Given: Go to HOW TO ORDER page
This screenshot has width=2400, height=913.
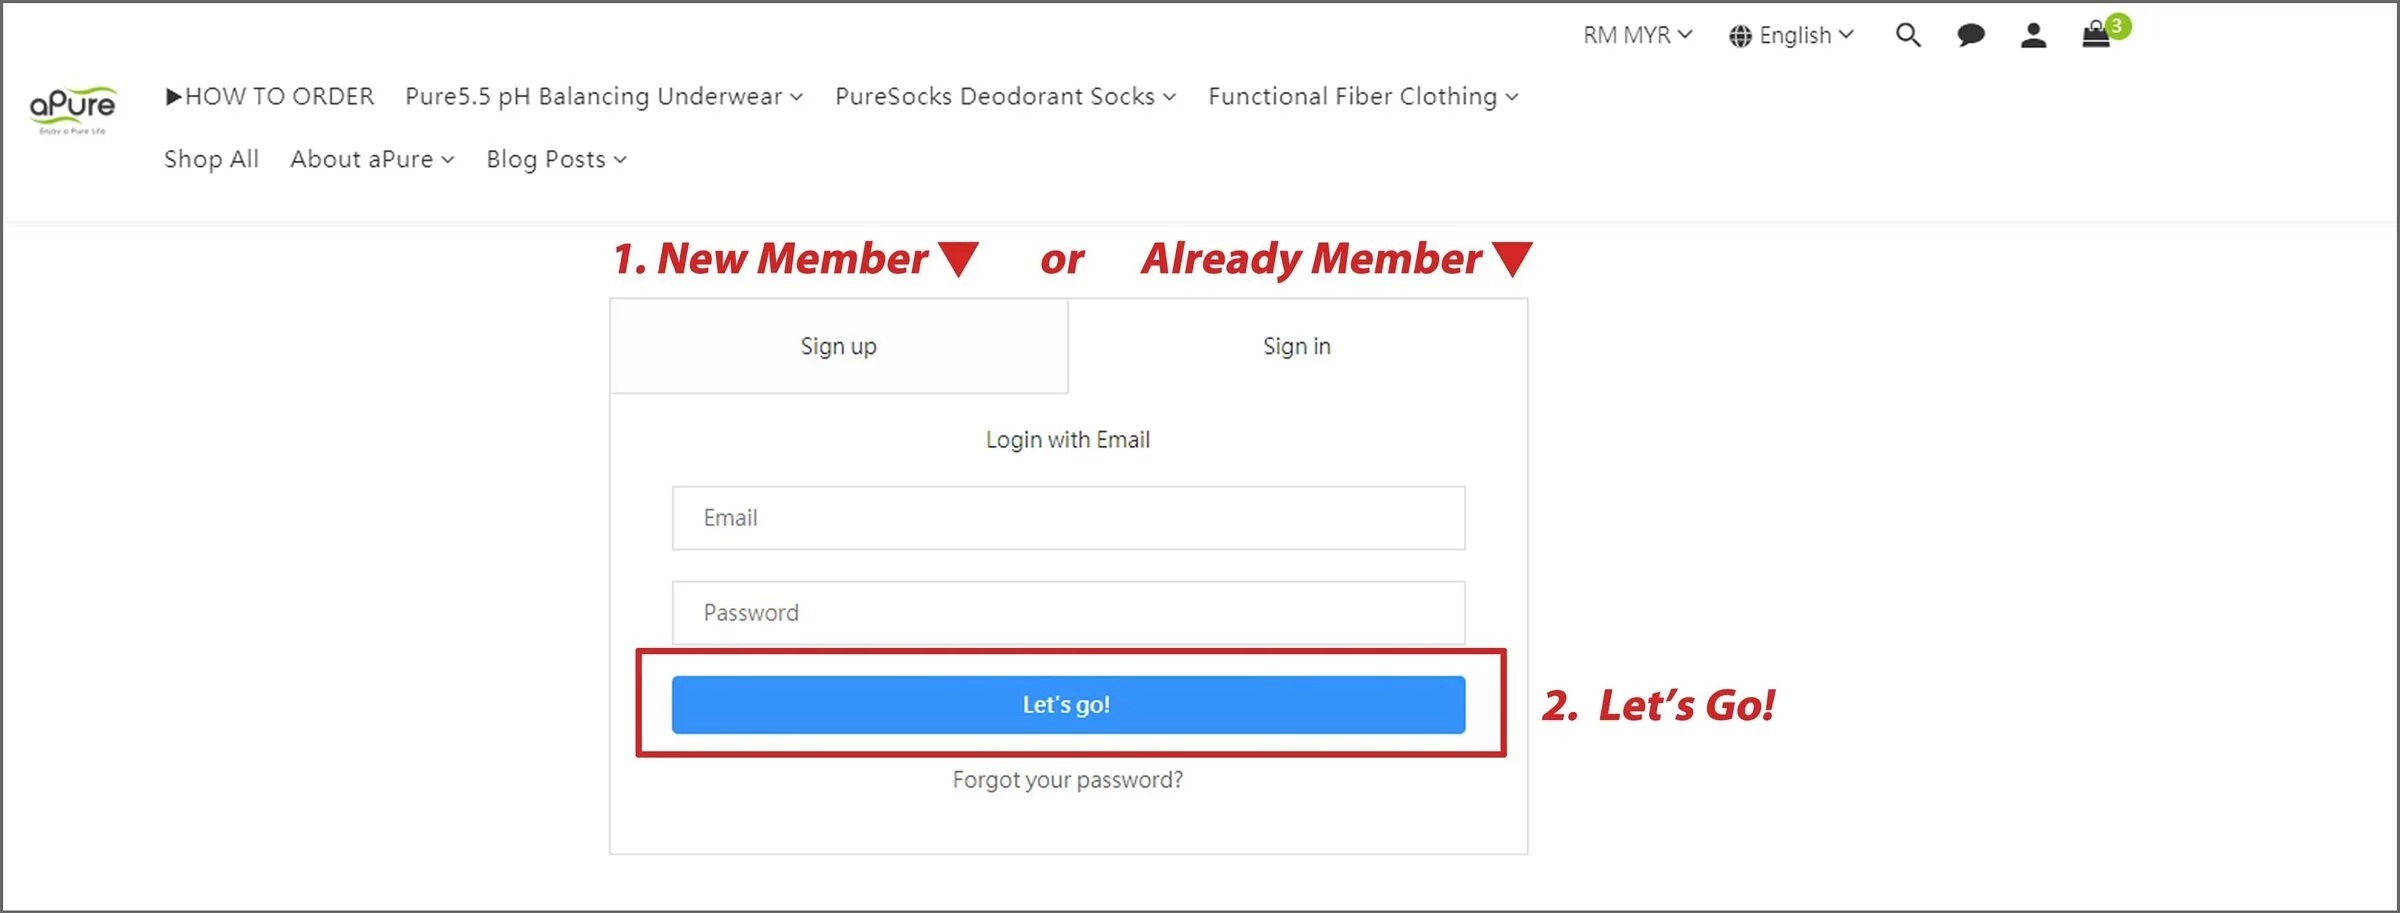Looking at the screenshot, I should [x=270, y=97].
